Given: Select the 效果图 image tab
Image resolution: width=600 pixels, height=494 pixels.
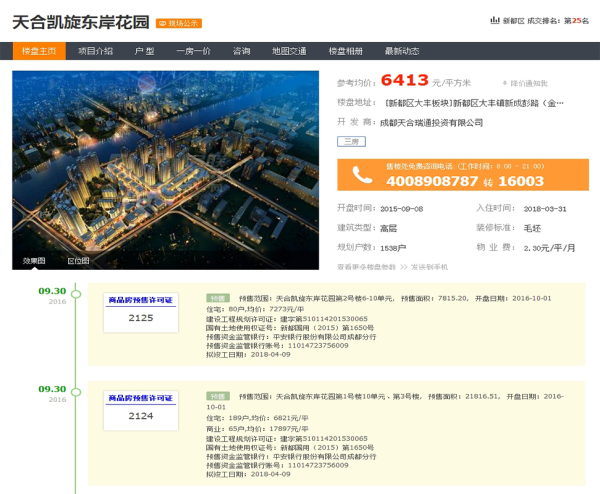Looking at the screenshot, I should (35, 261).
